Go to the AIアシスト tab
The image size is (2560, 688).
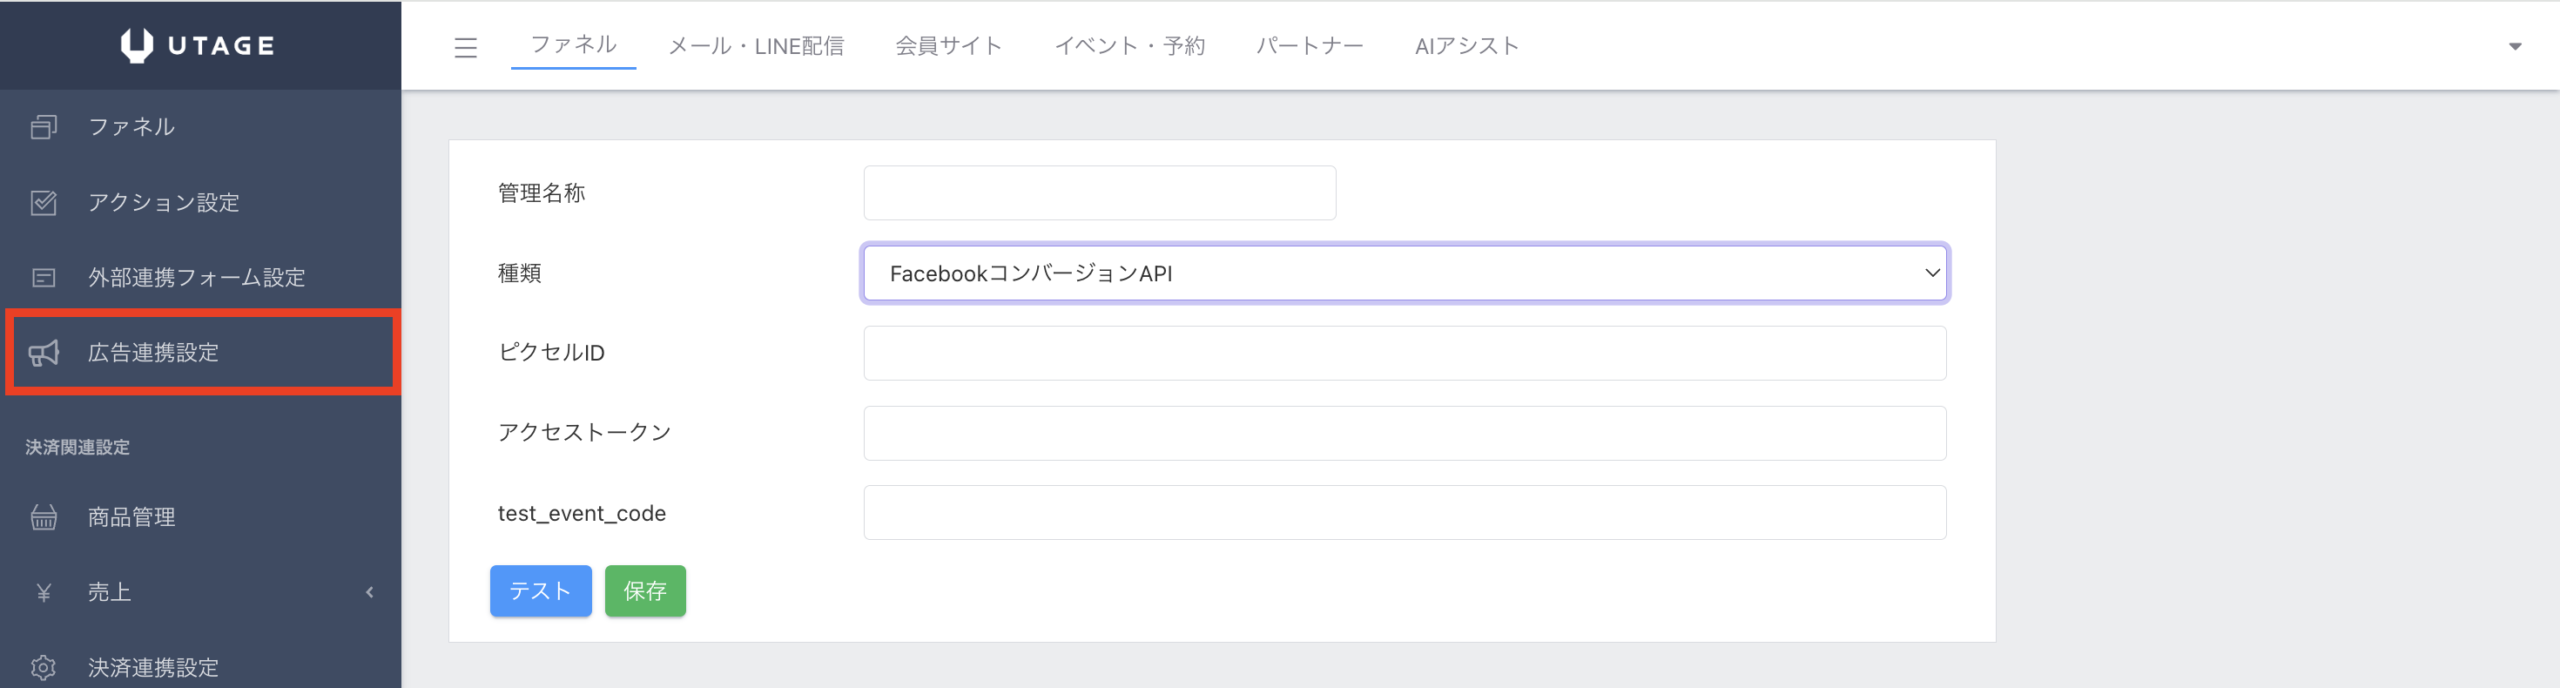click(x=1466, y=46)
